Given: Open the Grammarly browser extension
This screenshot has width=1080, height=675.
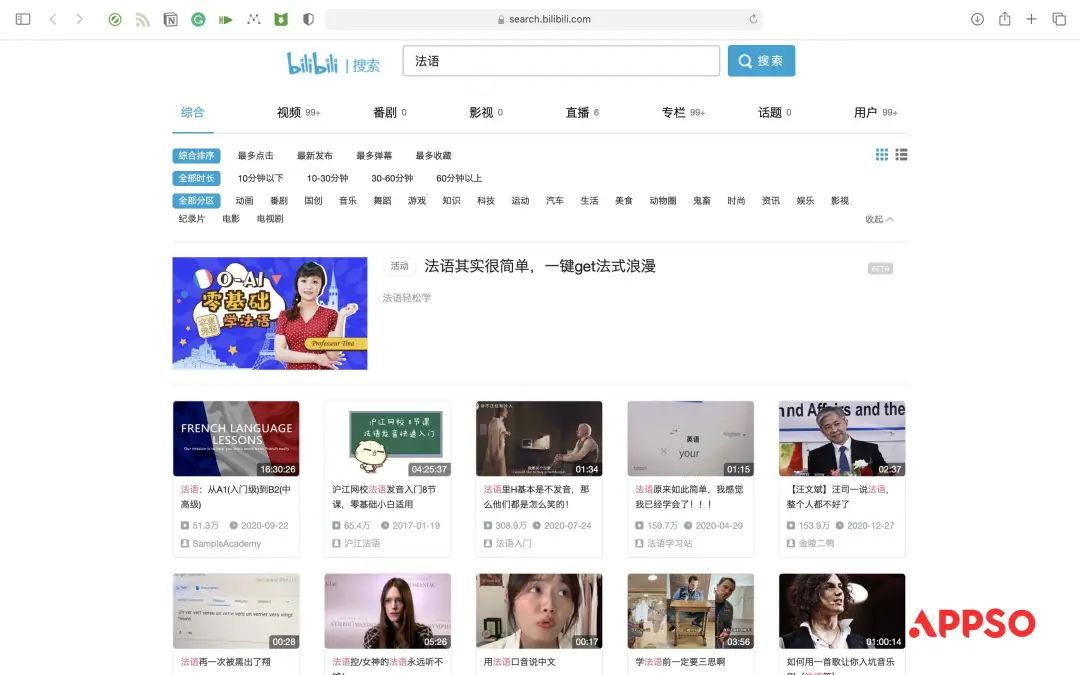Looking at the screenshot, I should point(197,18).
